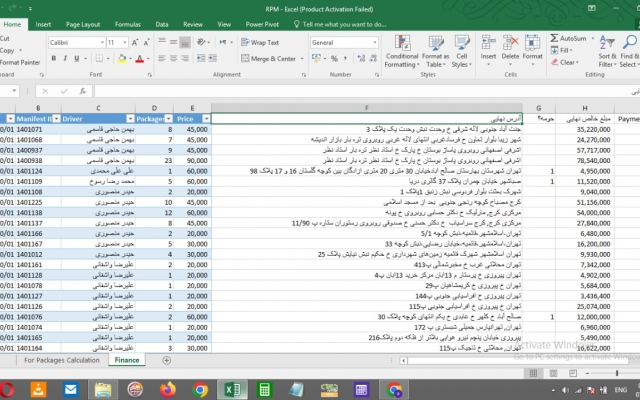
Task: Open the Power Pivot tab
Action: pos(262,24)
